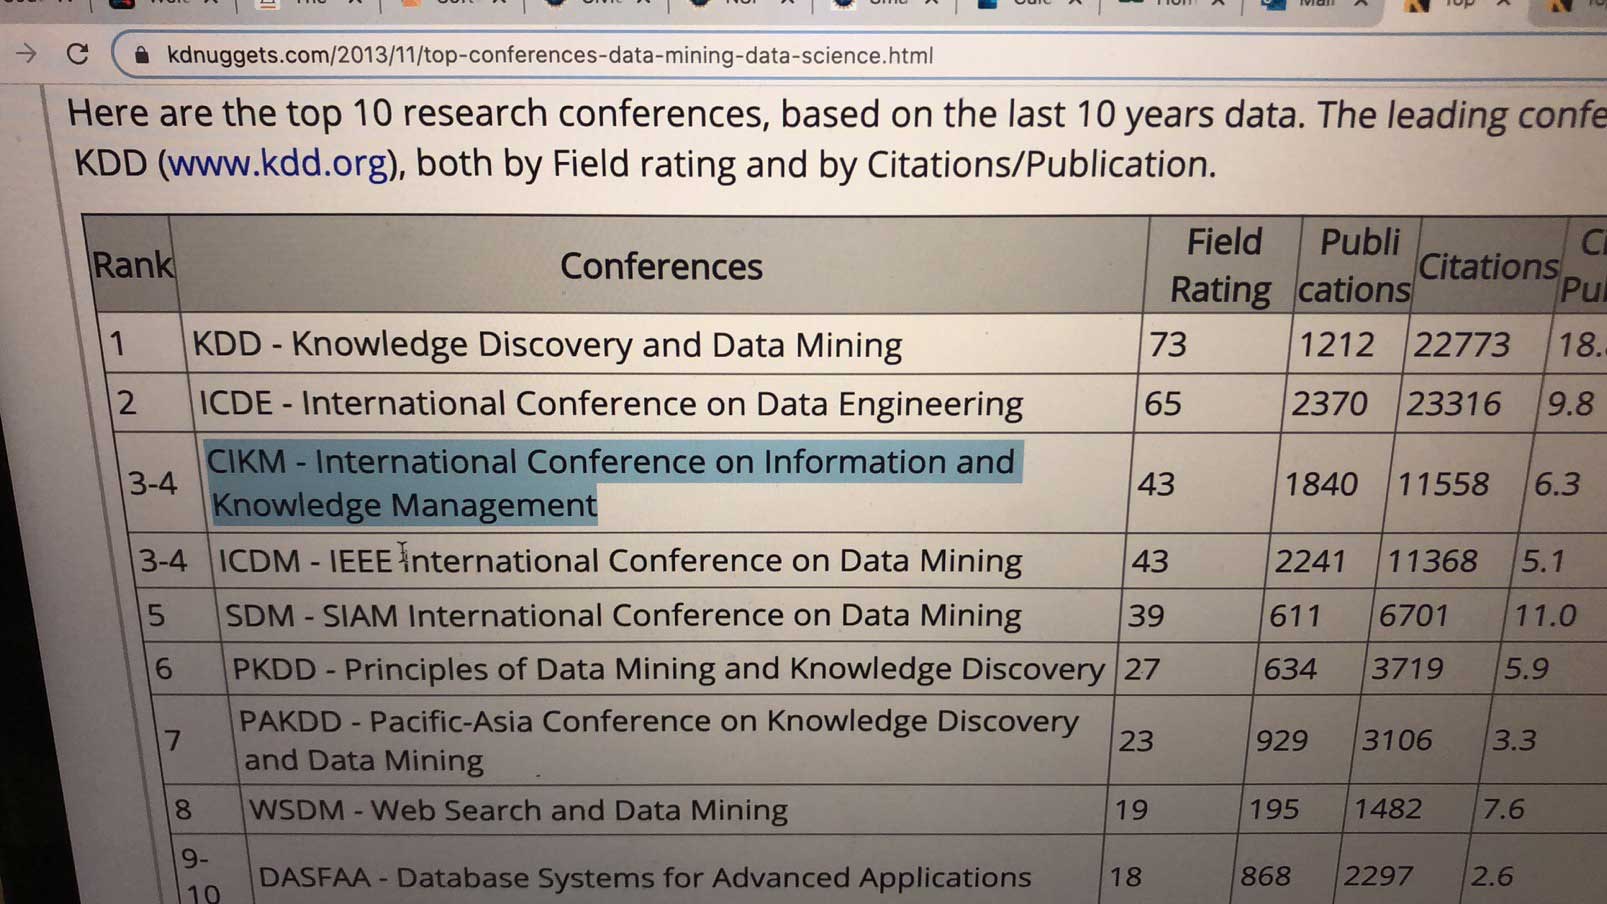Open the www.kdd.org link

click(x=278, y=164)
